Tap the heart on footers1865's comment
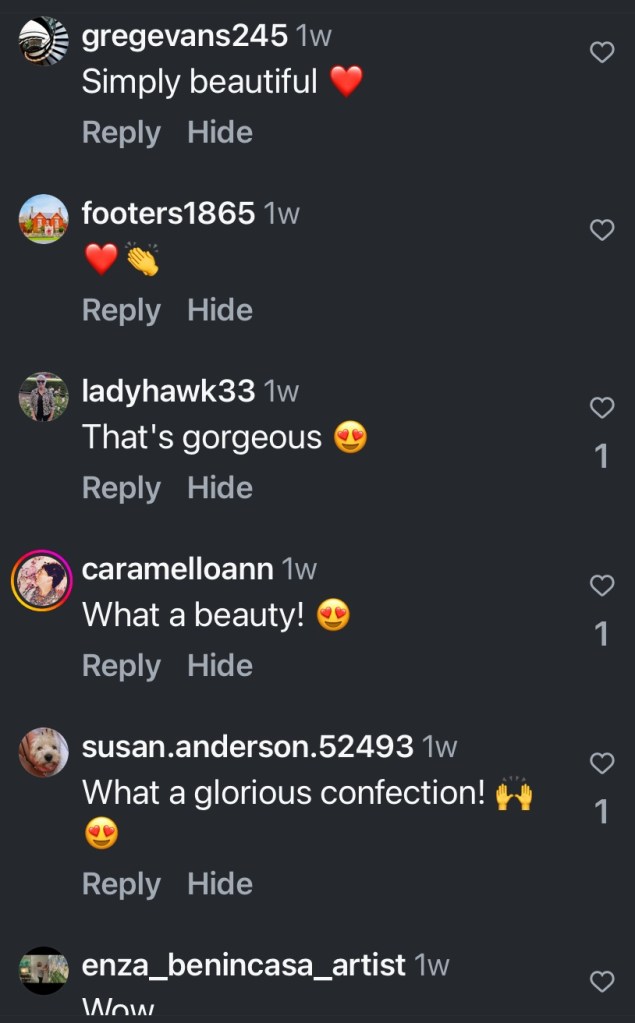 [601, 230]
